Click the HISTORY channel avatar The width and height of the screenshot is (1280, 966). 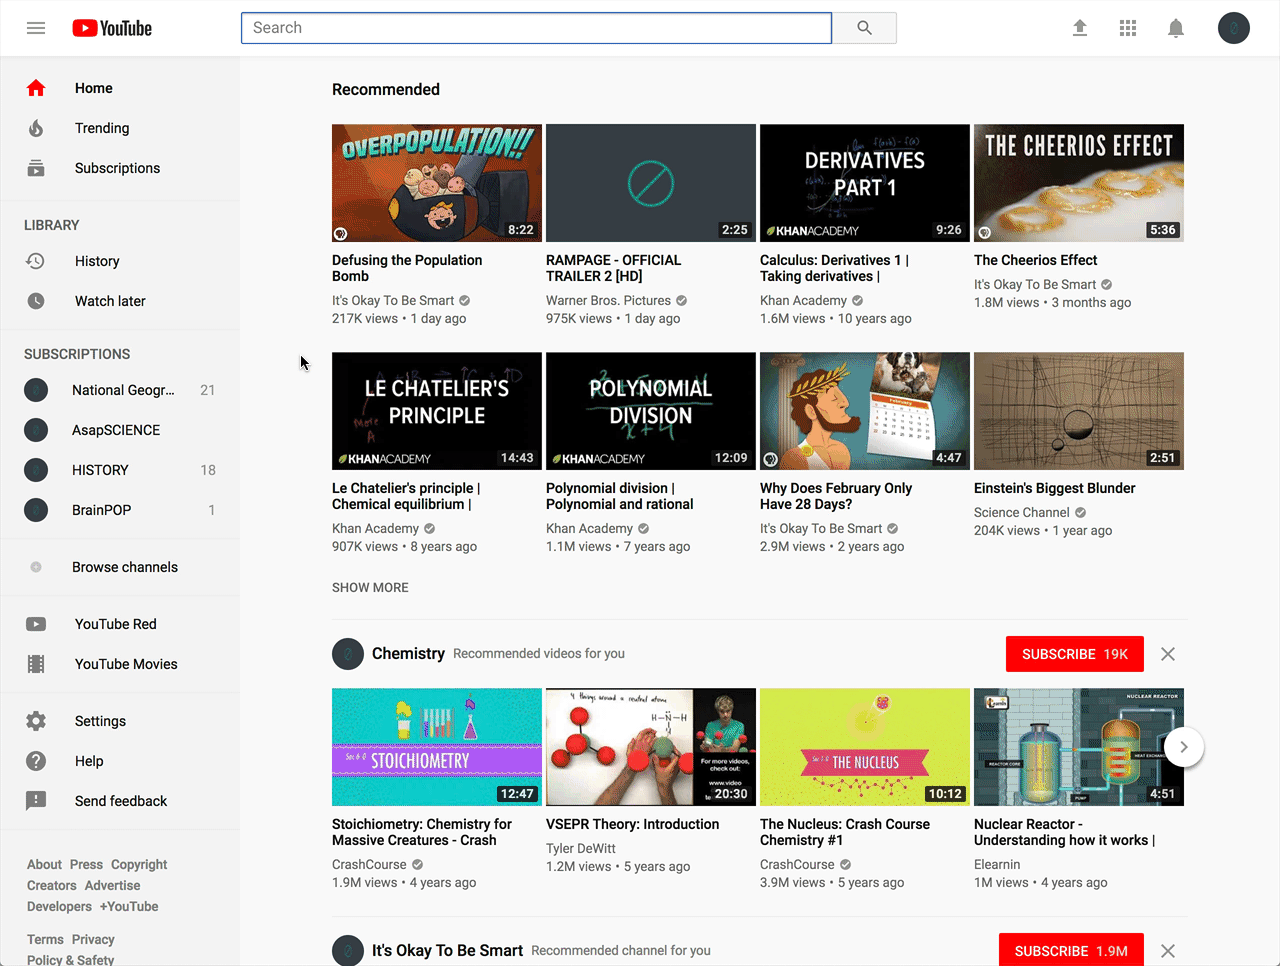point(36,470)
